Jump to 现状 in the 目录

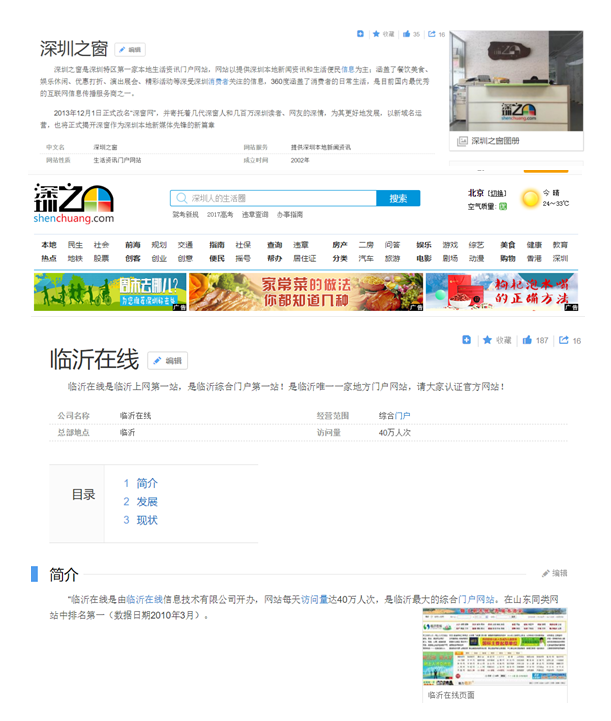[x=147, y=520]
